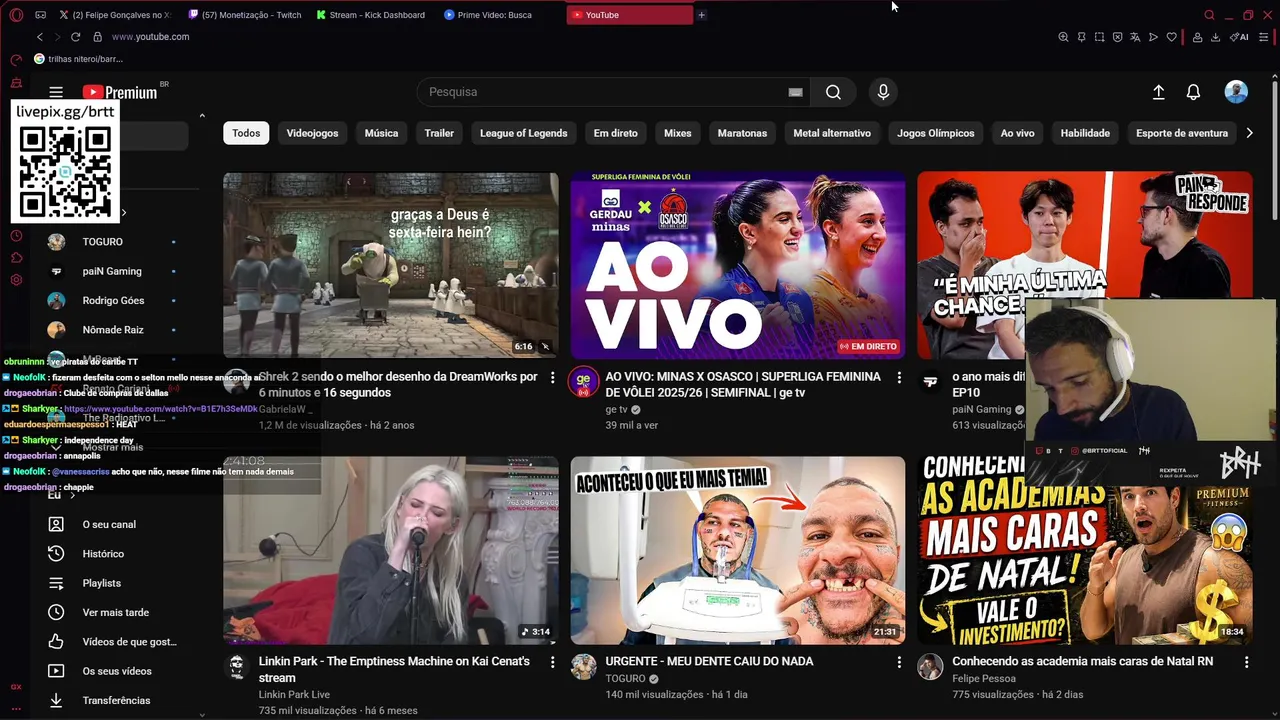1280x720 pixels.
Task: Open the AO VIVO Minas x Osasco thumbnail
Action: 738,265
